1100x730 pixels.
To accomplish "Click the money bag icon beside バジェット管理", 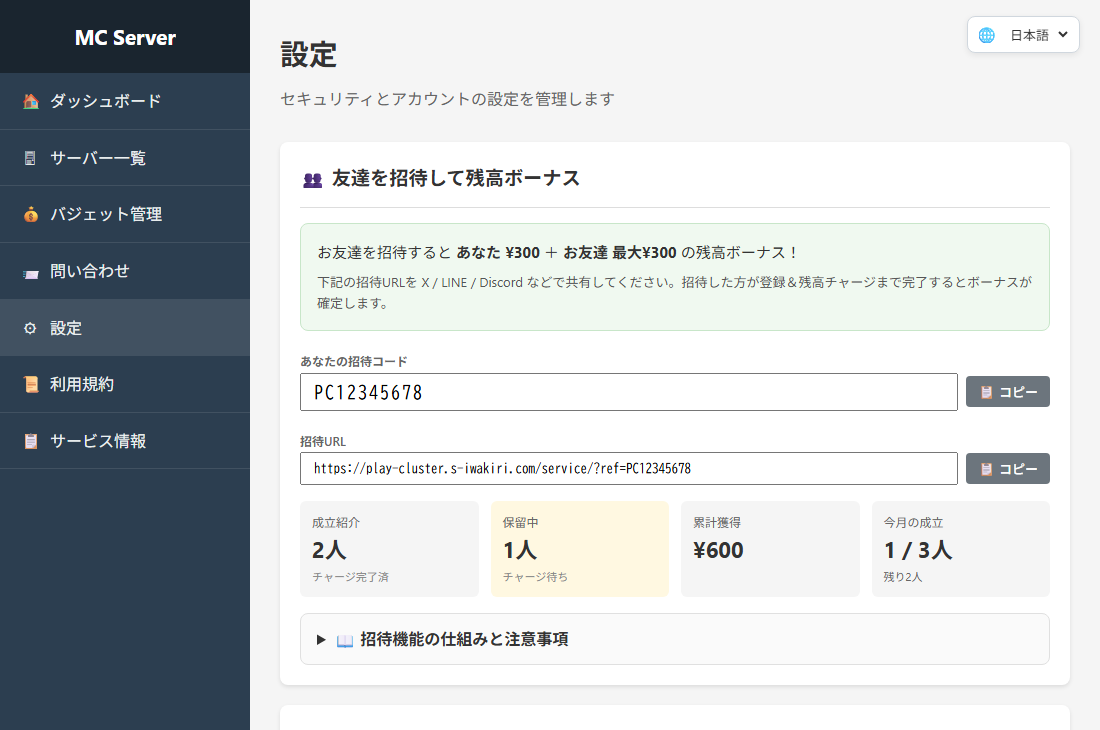I will [31, 215].
